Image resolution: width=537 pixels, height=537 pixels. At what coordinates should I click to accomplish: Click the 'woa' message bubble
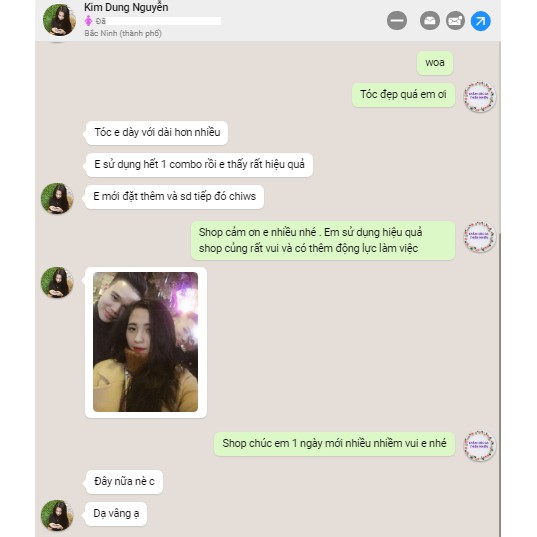coord(435,63)
